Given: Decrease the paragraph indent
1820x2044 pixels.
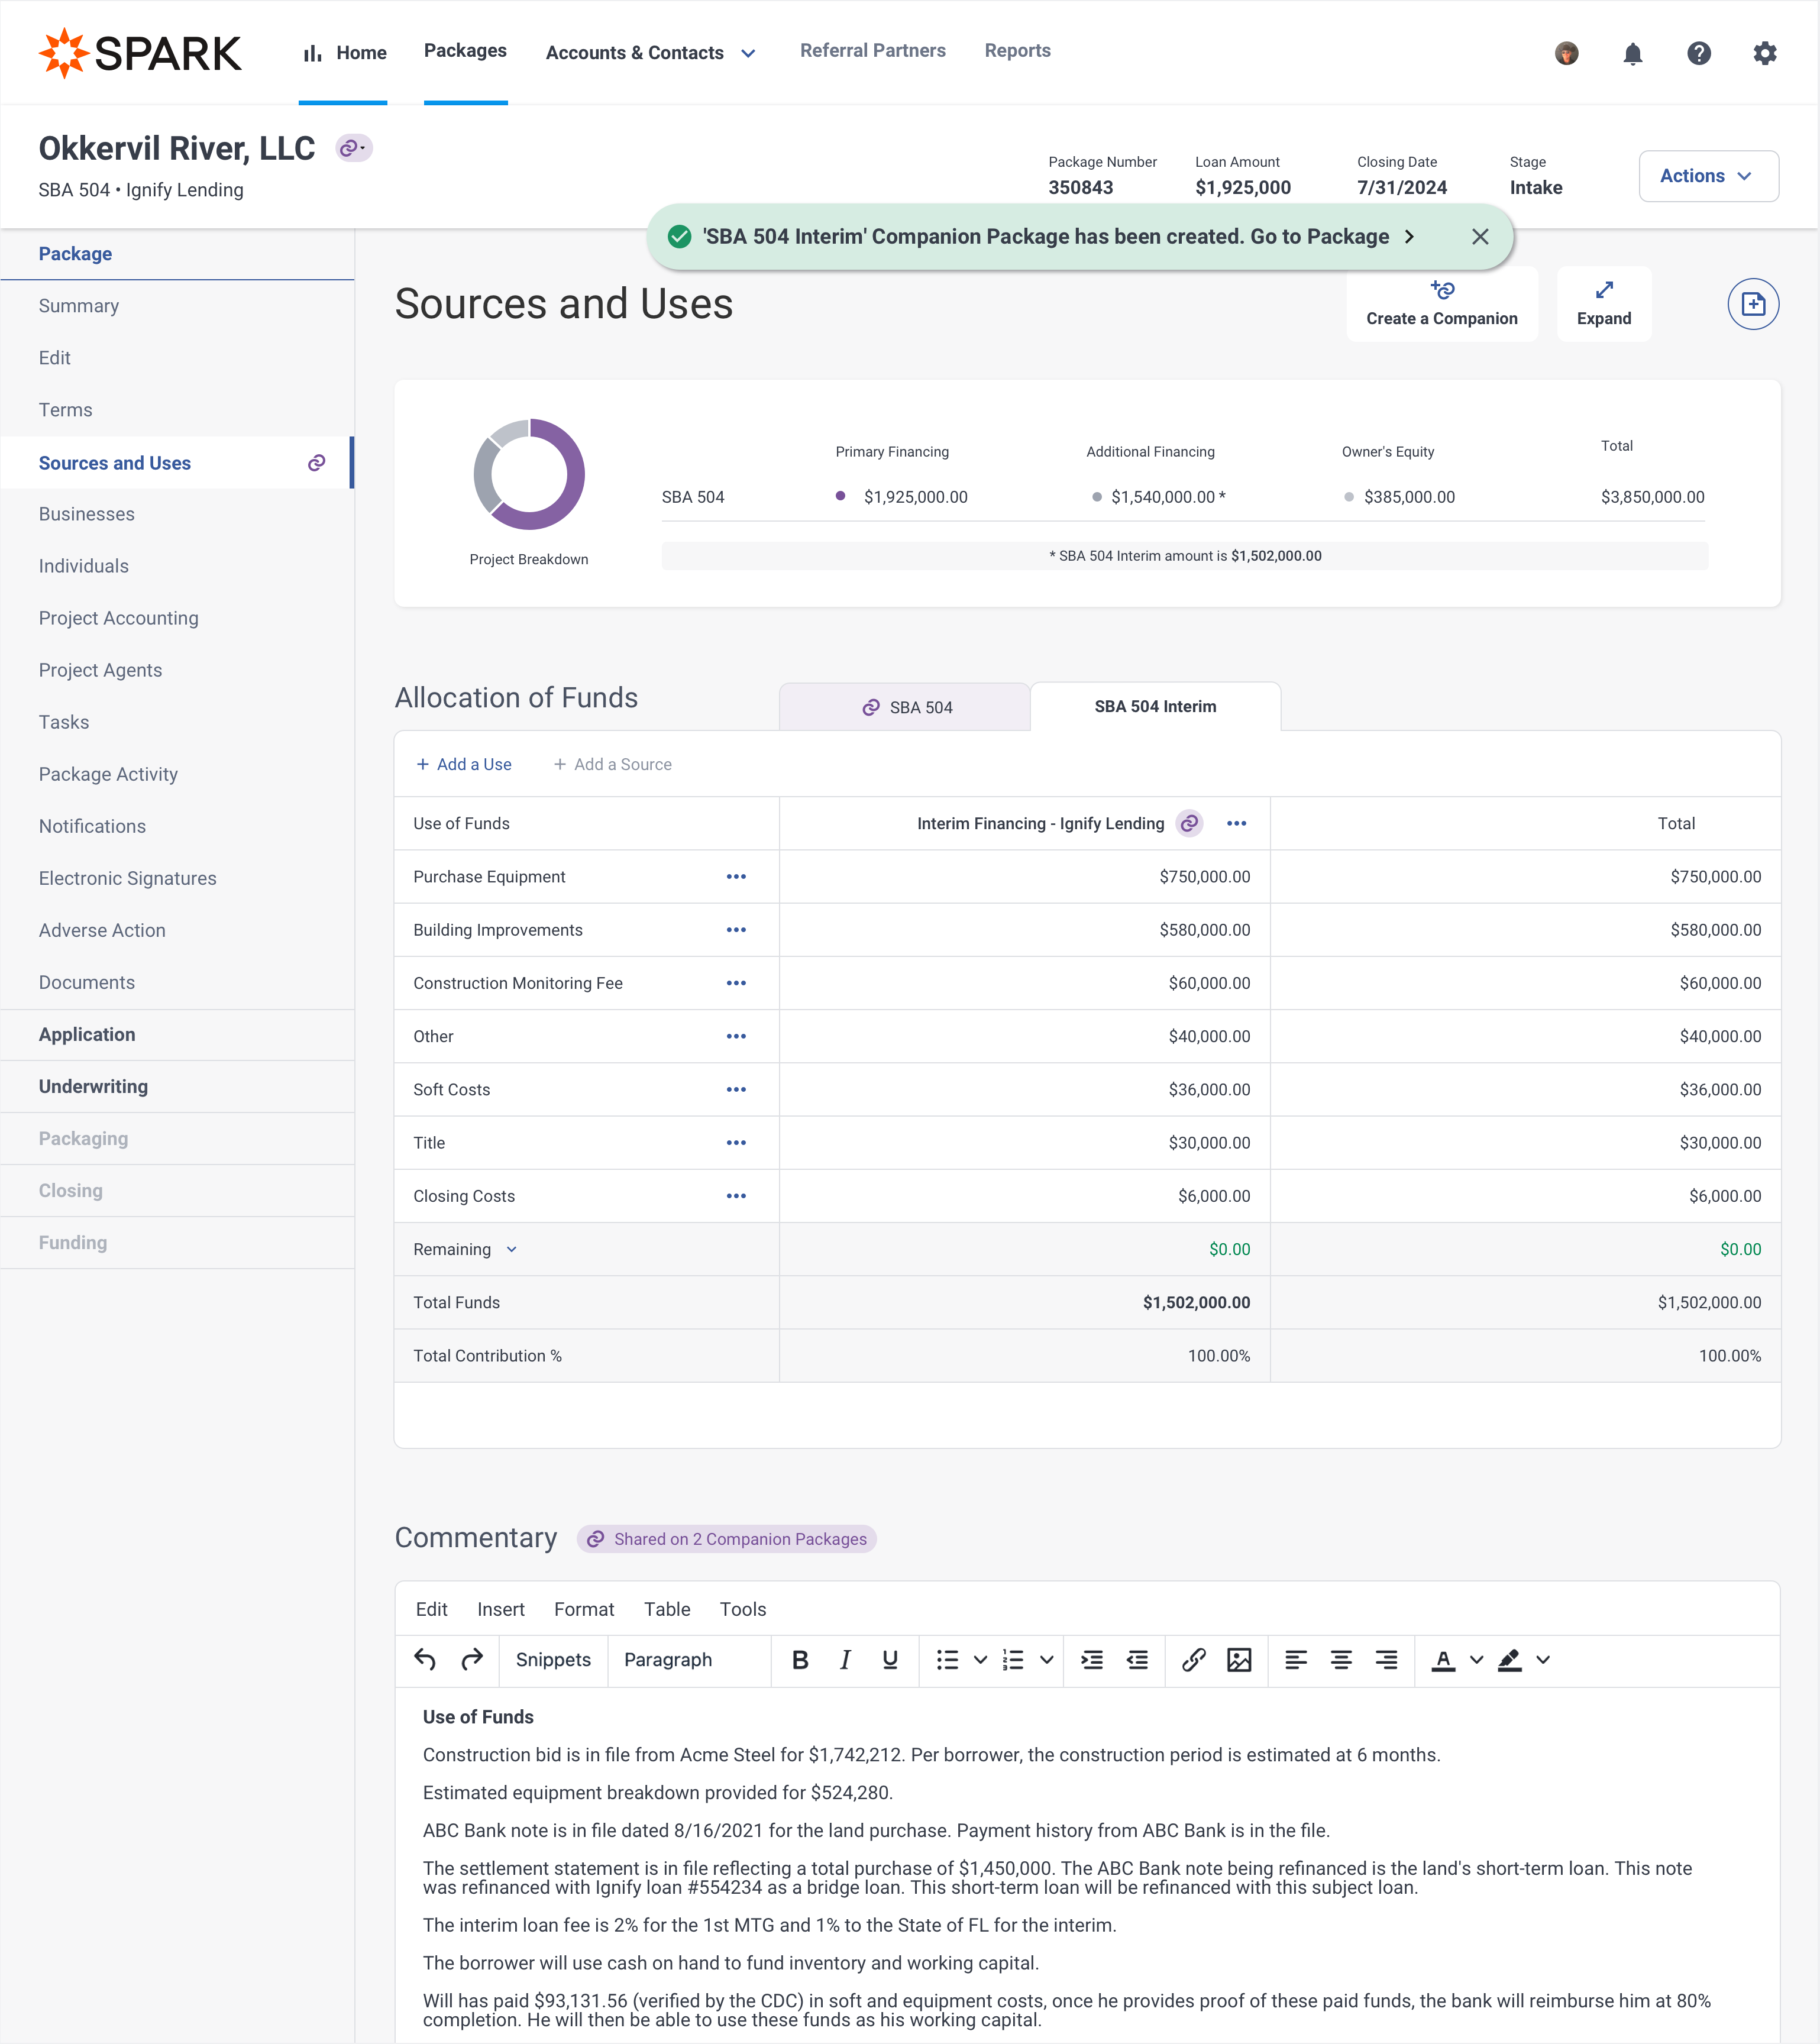Looking at the screenshot, I should click(1137, 1659).
